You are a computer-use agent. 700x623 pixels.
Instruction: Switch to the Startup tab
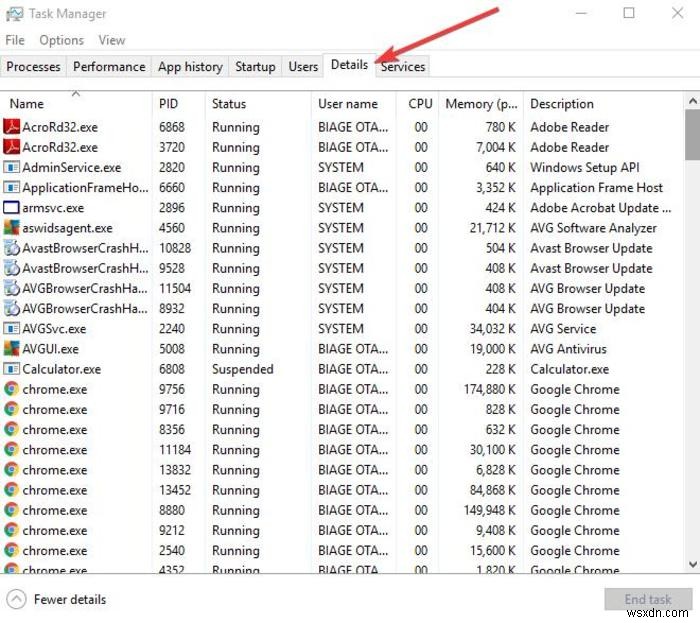click(x=255, y=66)
